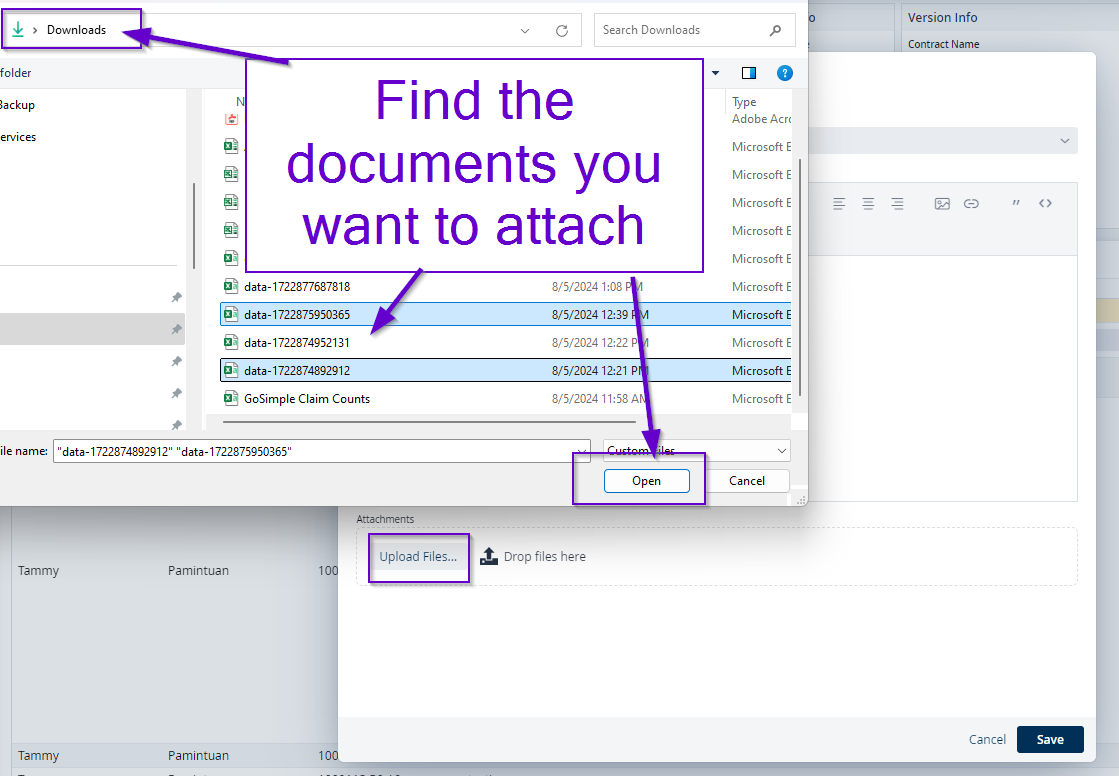Expand the gray dropdown field in the modal

coord(1064,141)
